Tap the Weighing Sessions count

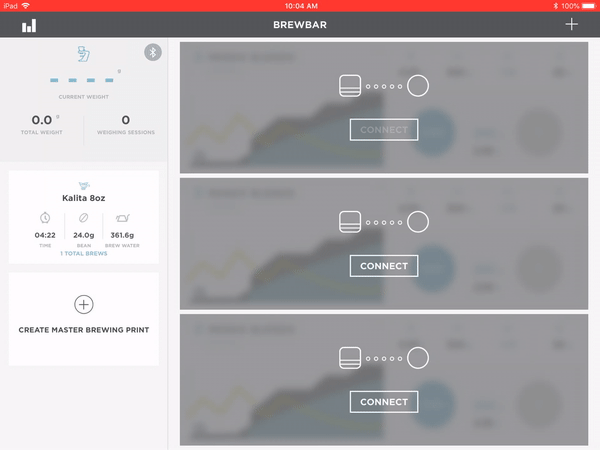pos(125,121)
